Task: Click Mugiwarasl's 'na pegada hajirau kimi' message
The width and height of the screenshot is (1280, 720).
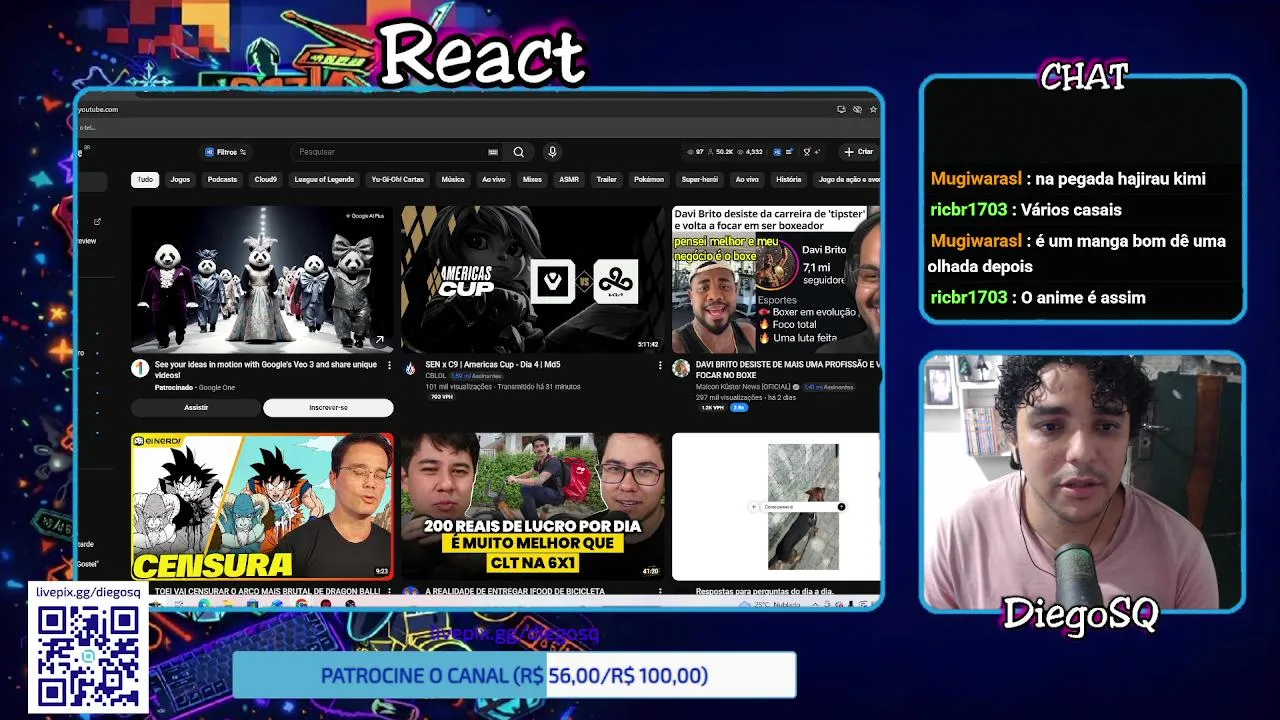Action: point(1068,179)
